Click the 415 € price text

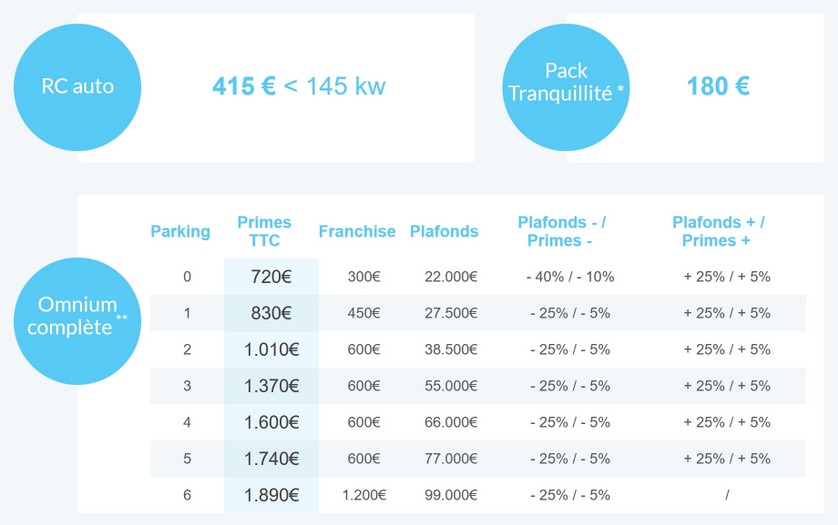tap(244, 86)
